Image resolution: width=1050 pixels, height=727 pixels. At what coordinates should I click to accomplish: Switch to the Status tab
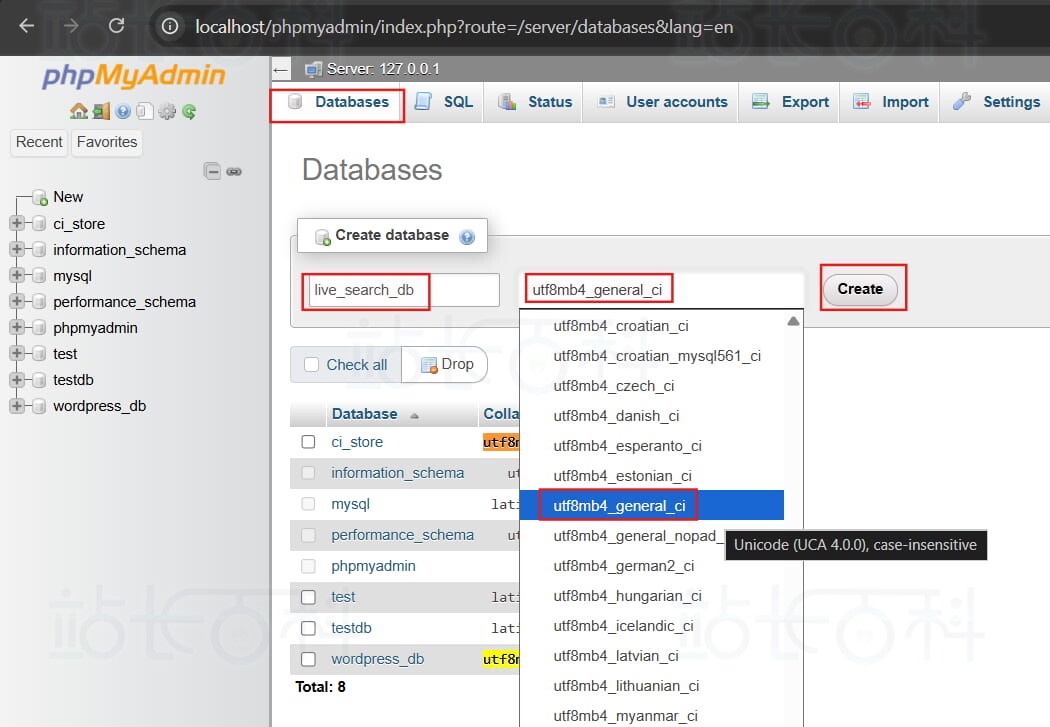(x=534, y=102)
